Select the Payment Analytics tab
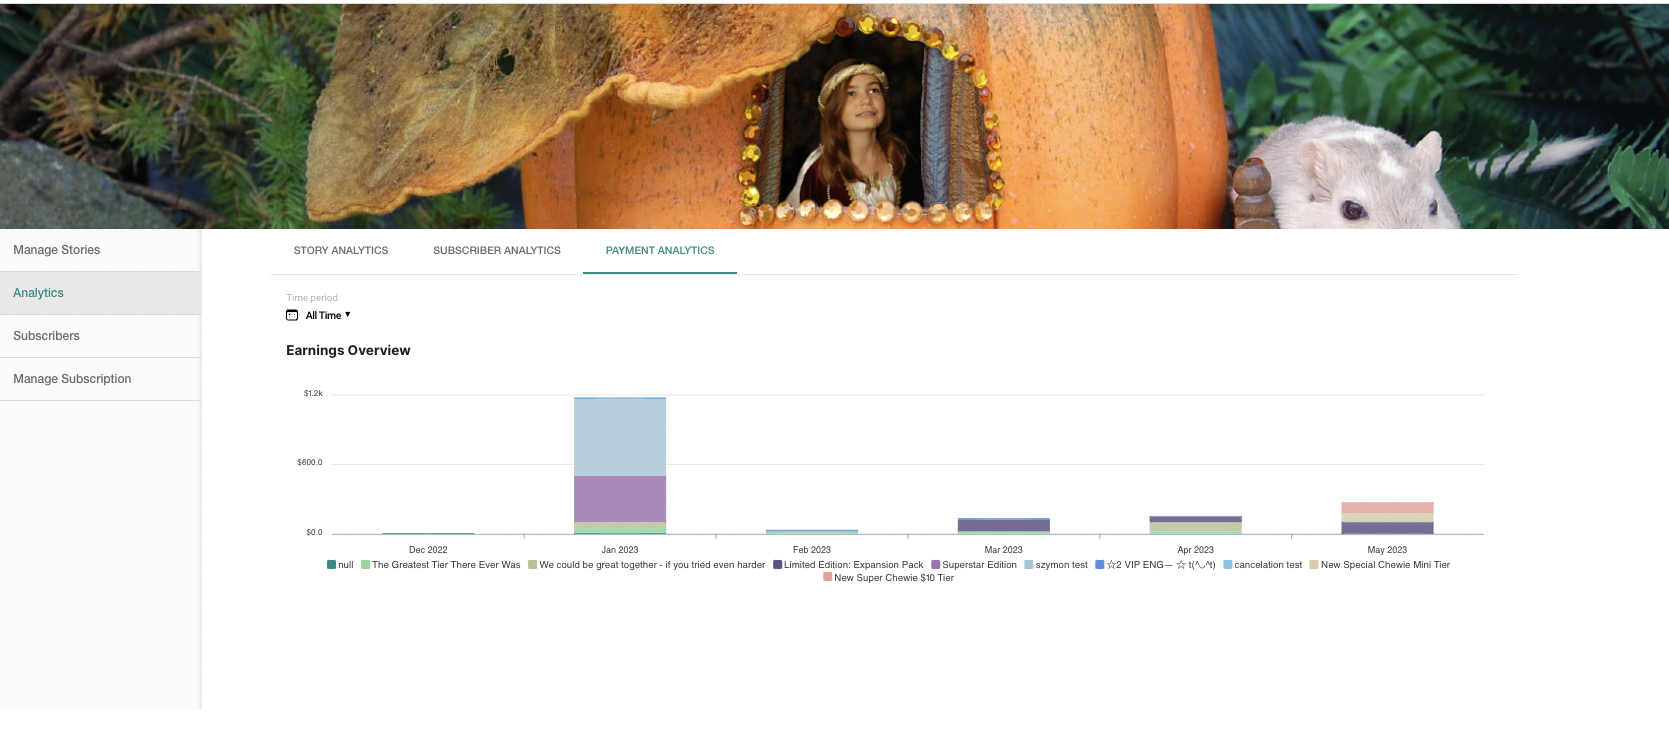Viewport: 1669px width, 737px height. [x=660, y=251]
